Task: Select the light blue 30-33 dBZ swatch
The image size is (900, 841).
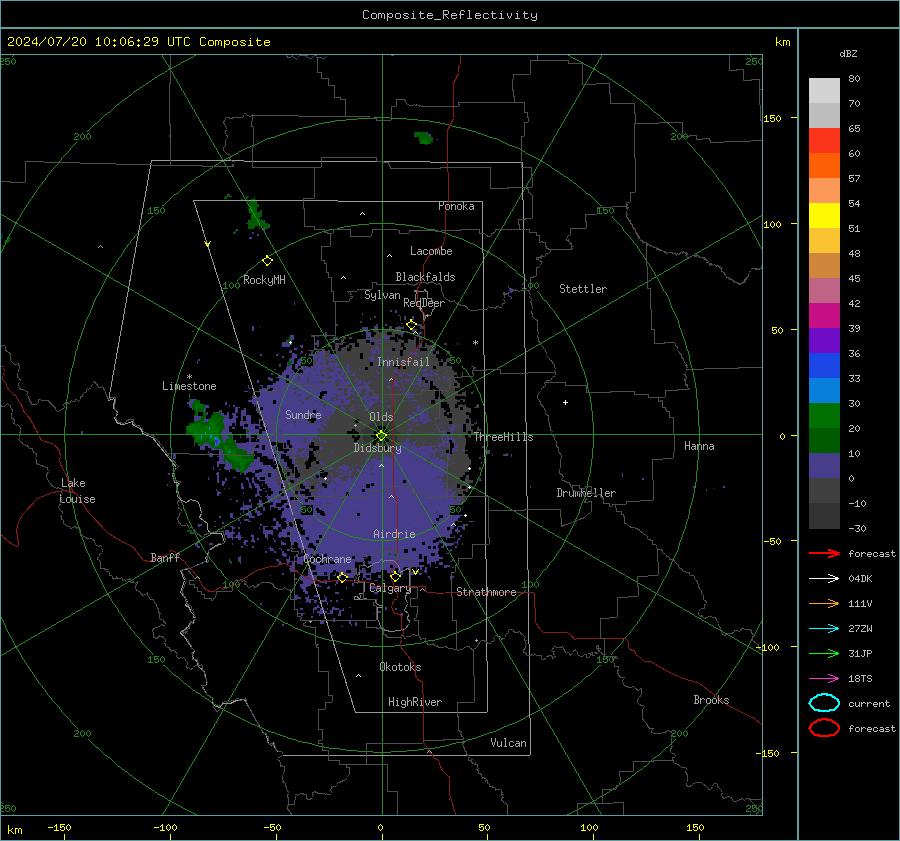Action: coord(824,390)
